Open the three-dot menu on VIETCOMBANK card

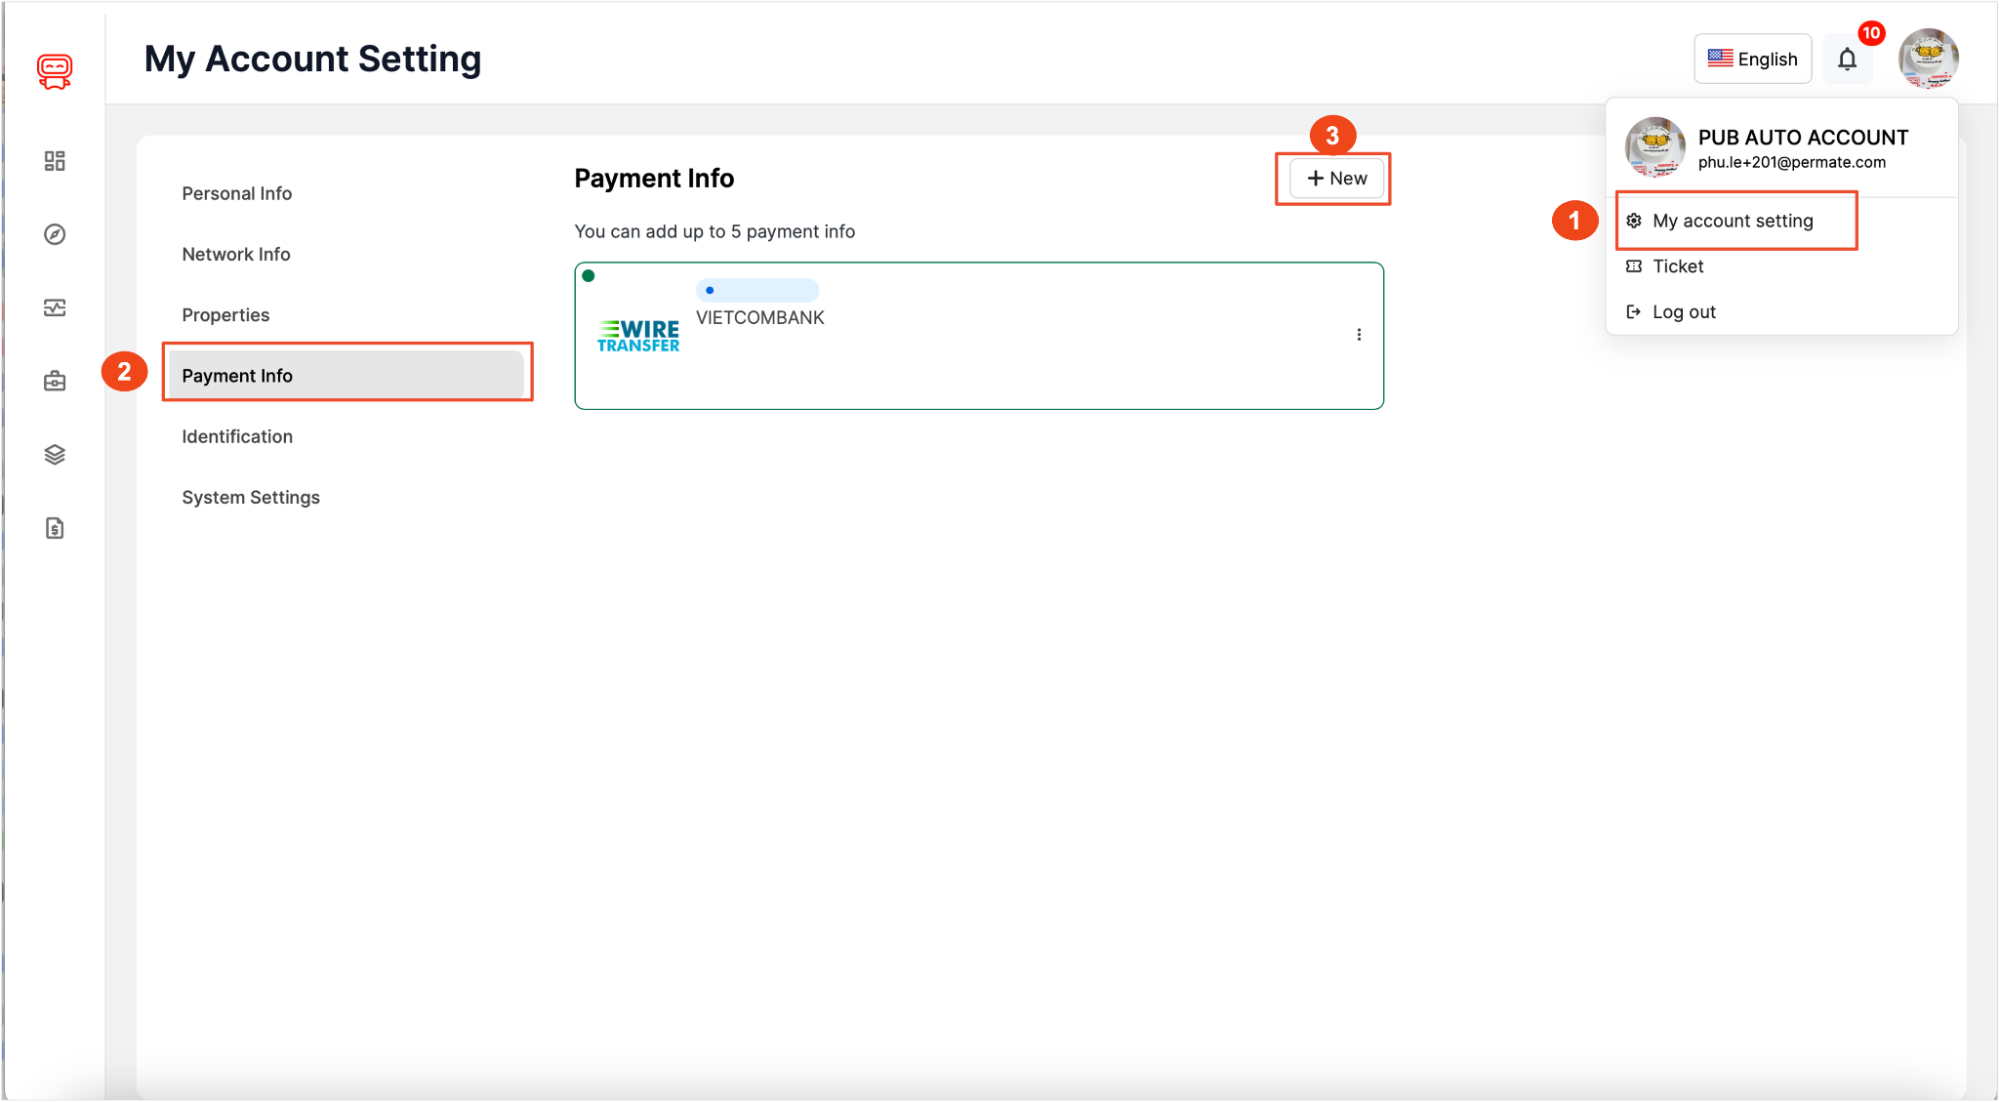coord(1358,334)
